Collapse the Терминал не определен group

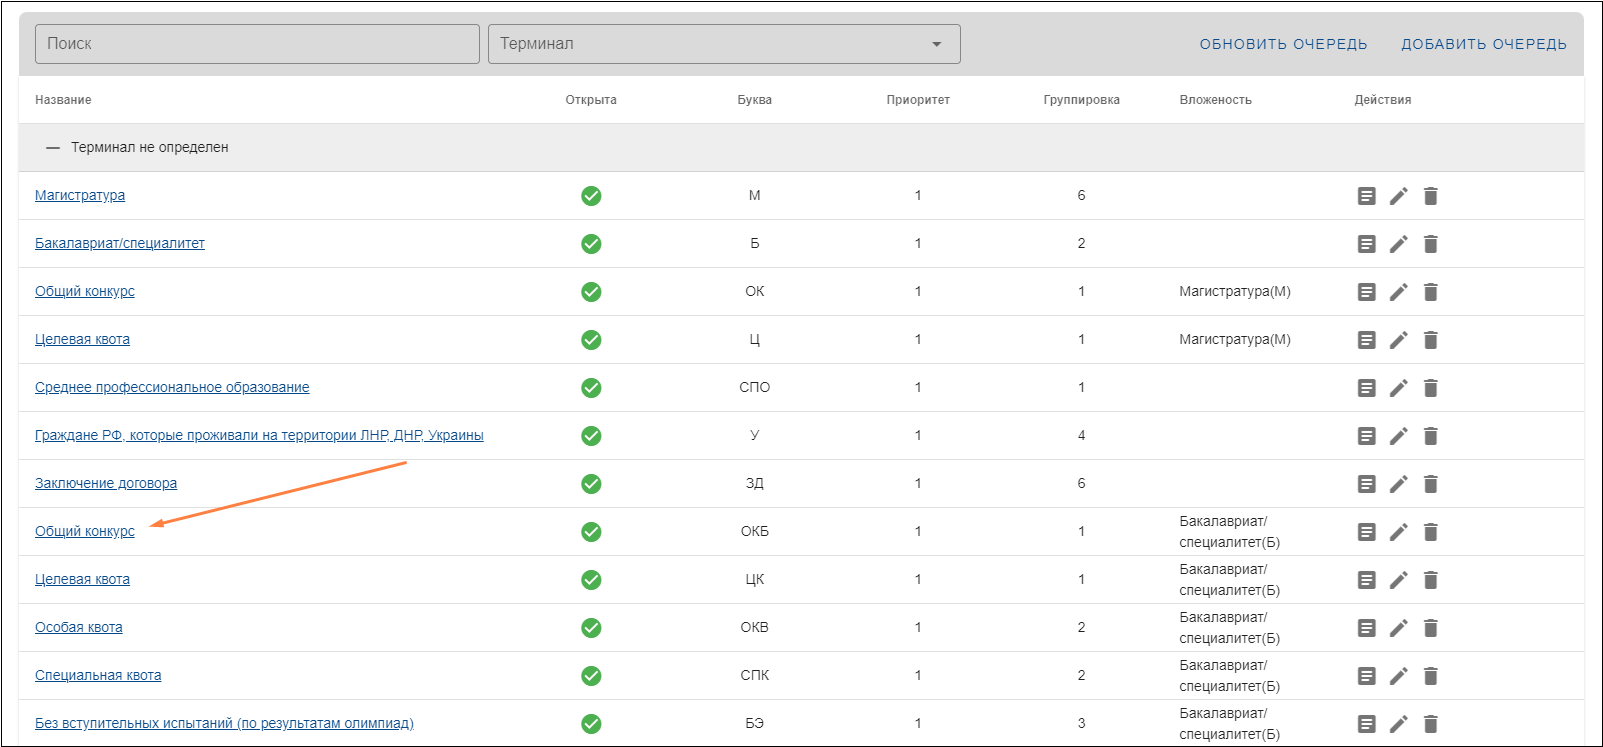[x=53, y=148]
